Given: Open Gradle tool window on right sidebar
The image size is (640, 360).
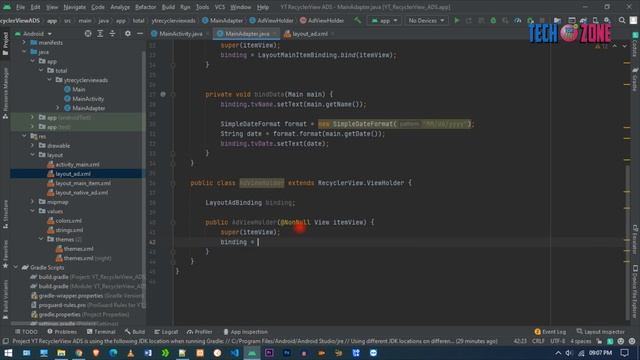Looking at the screenshot, I should [635, 80].
